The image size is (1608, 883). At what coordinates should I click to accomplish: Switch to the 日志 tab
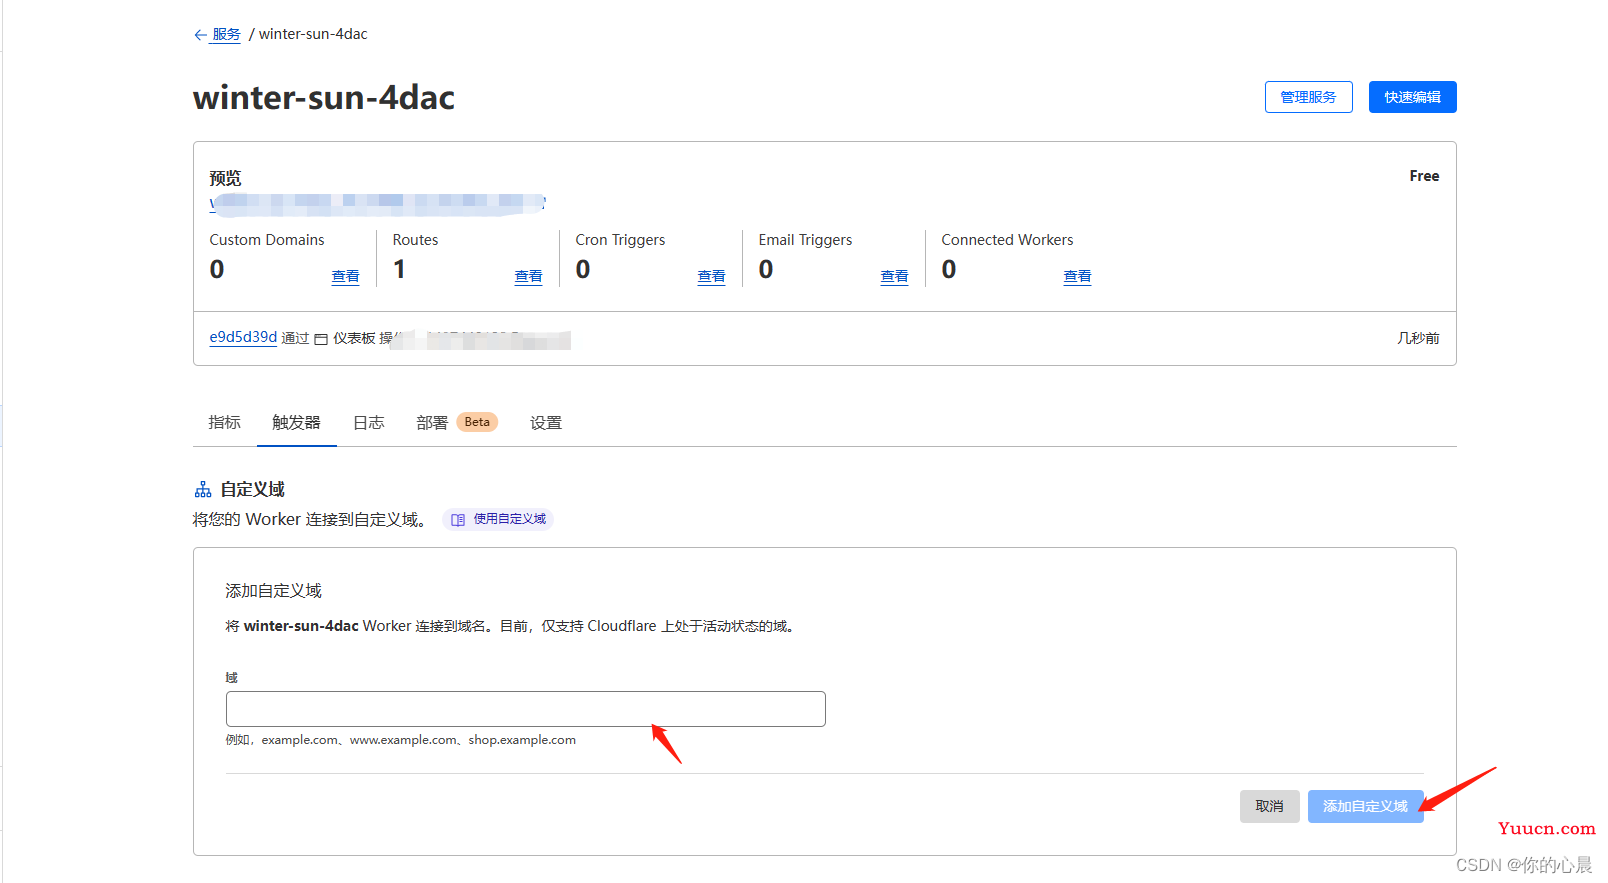pos(369,423)
